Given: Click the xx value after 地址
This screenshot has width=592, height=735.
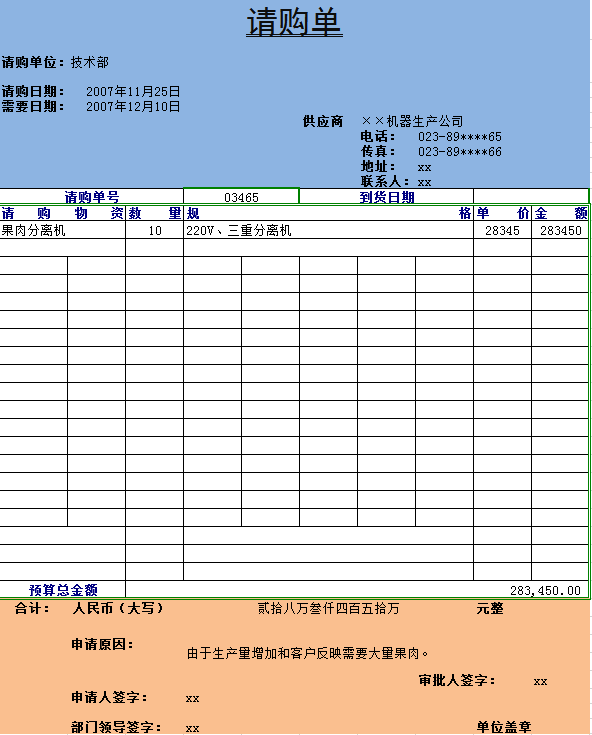Looking at the screenshot, I should [x=424, y=167].
